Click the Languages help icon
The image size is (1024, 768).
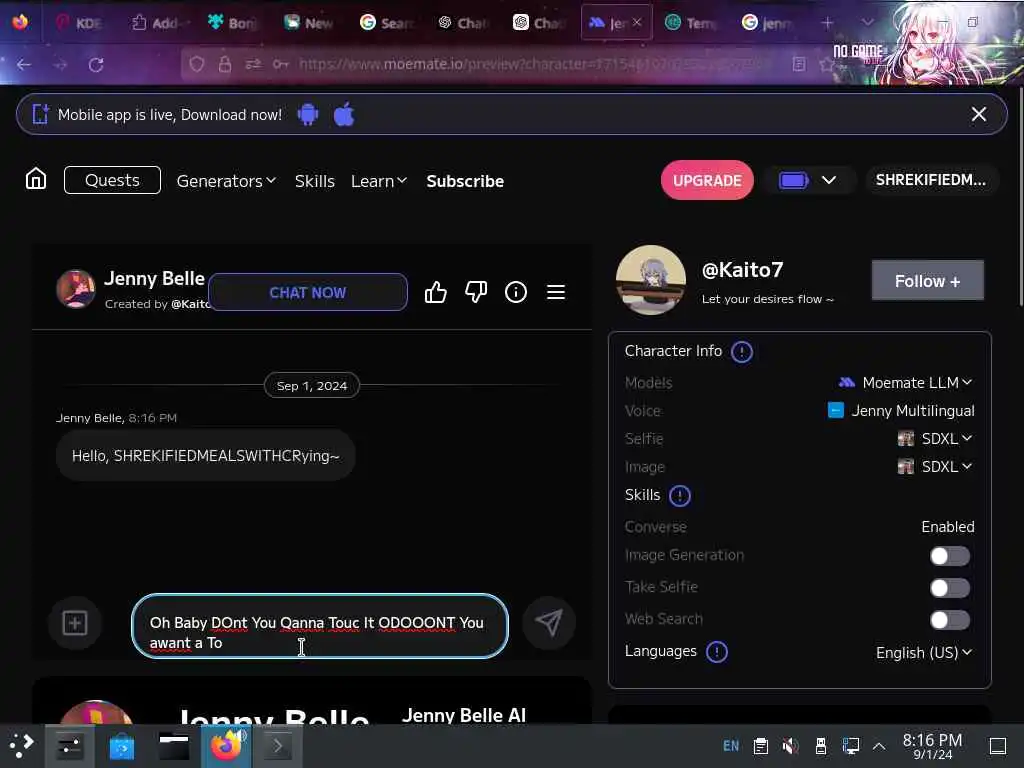click(x=717, y=652)
